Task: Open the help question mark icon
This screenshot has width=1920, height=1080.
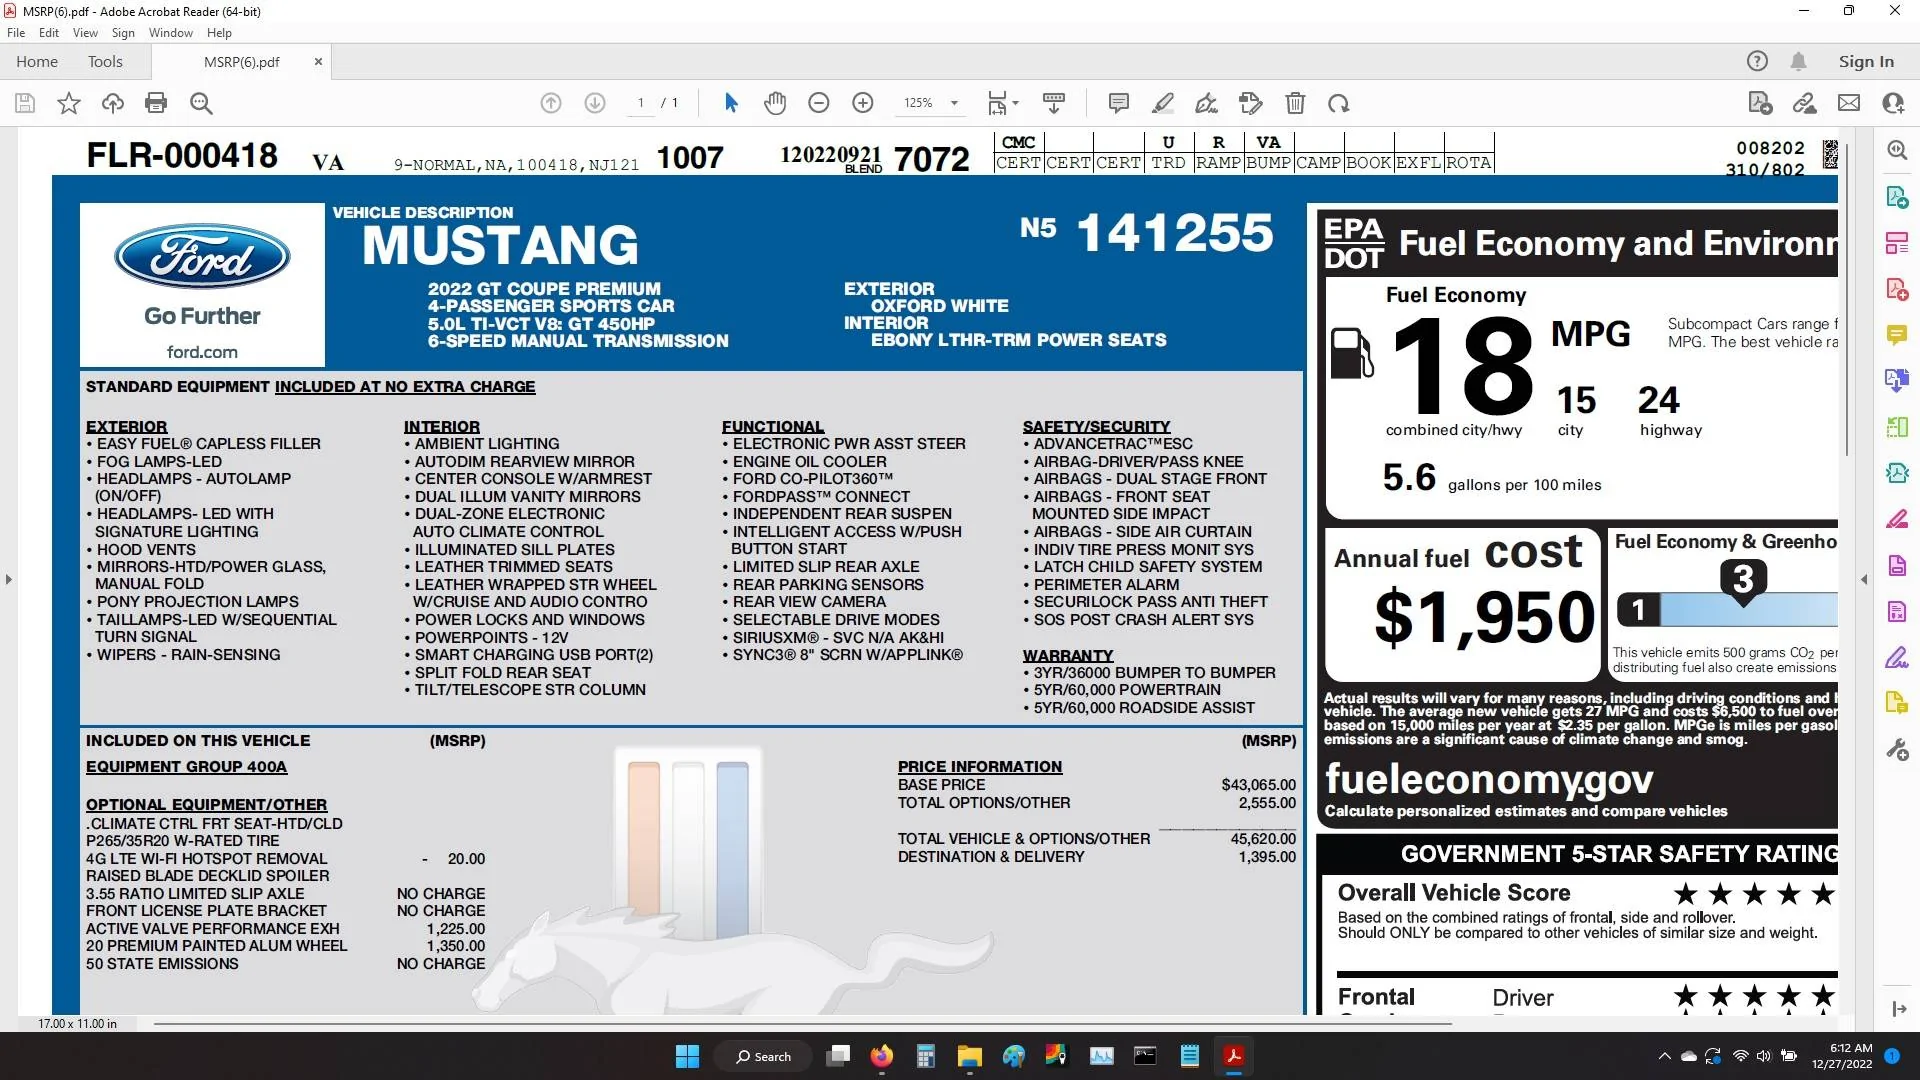Action: coord(1757,62)
